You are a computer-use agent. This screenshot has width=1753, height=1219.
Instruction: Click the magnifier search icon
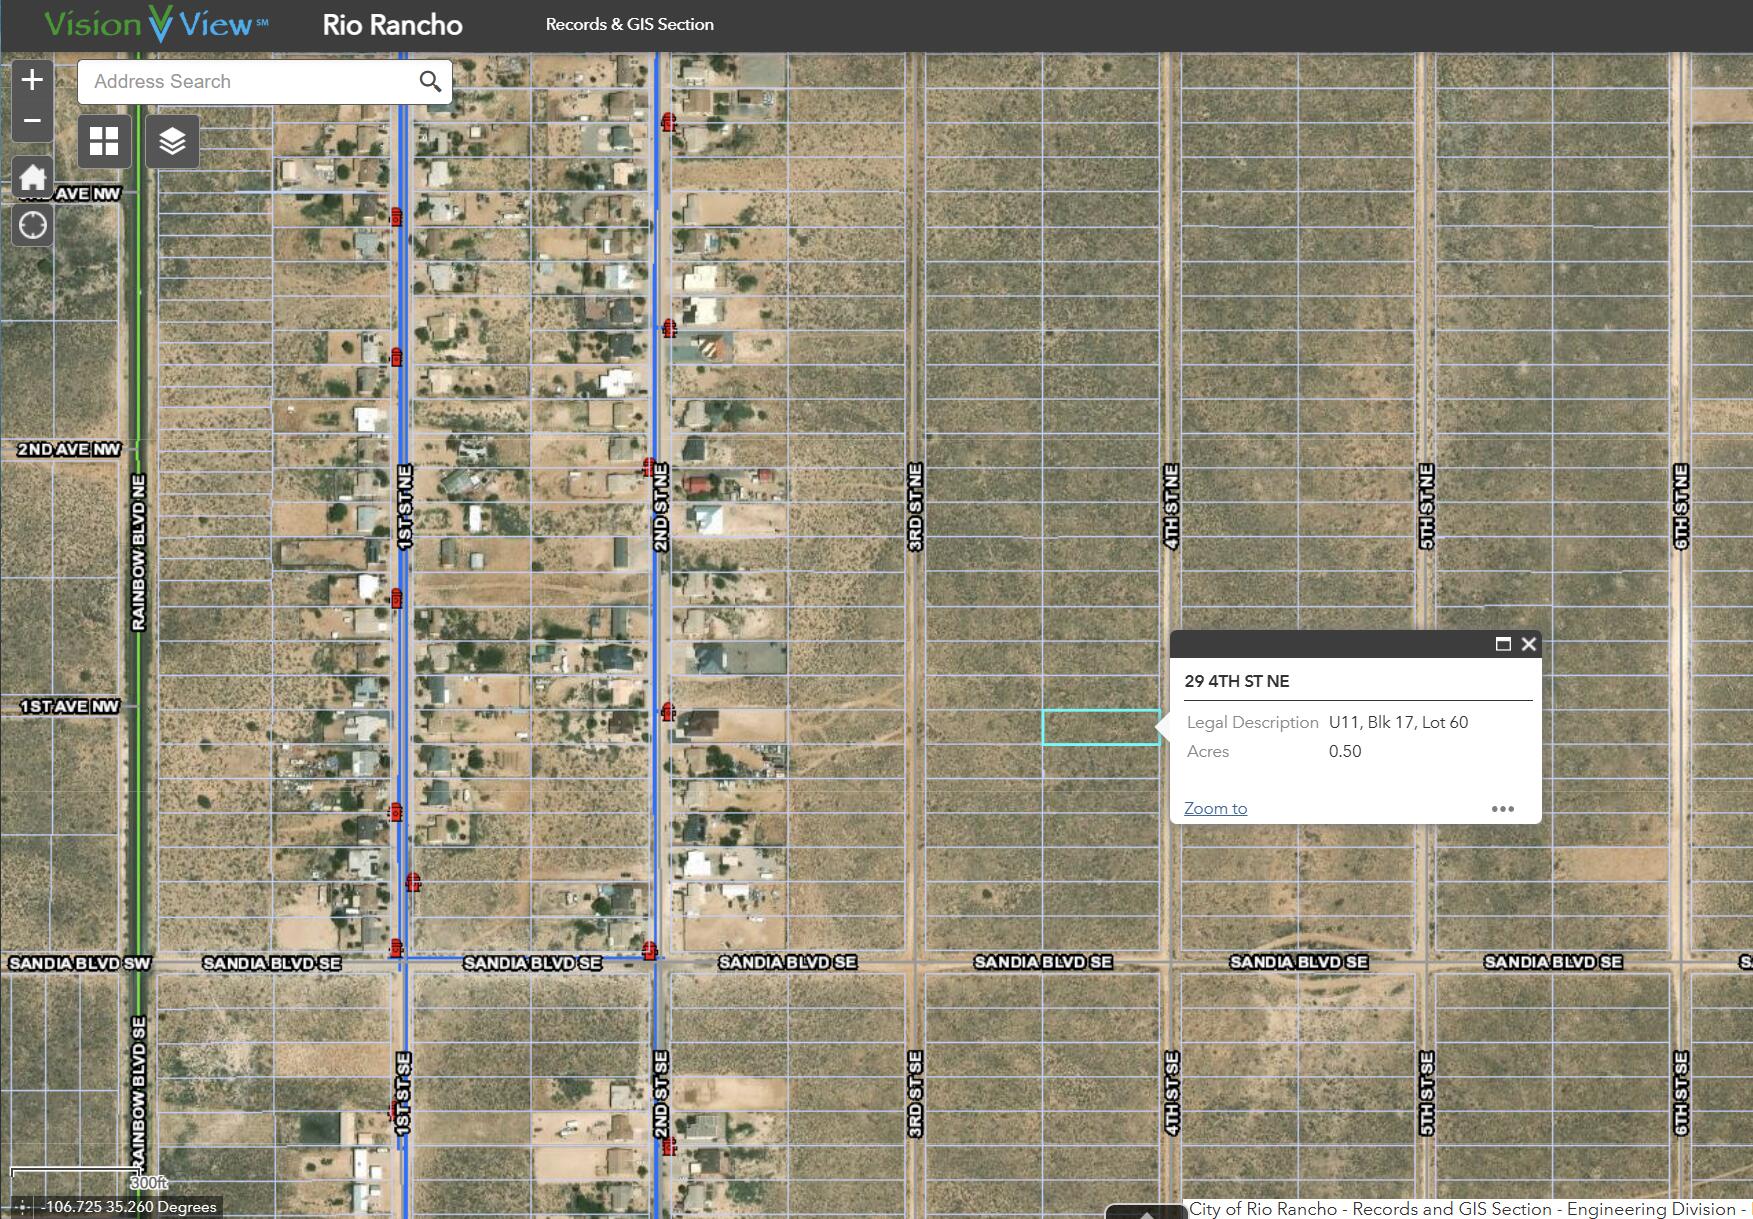coord(430,82)
